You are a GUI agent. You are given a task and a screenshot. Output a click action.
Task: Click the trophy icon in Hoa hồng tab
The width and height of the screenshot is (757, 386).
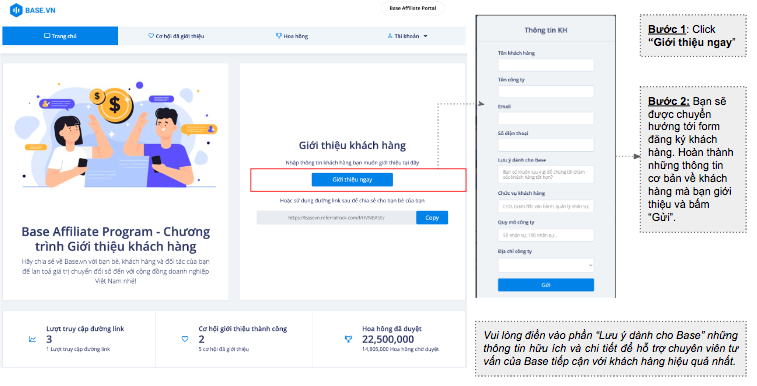click(279, 36)
